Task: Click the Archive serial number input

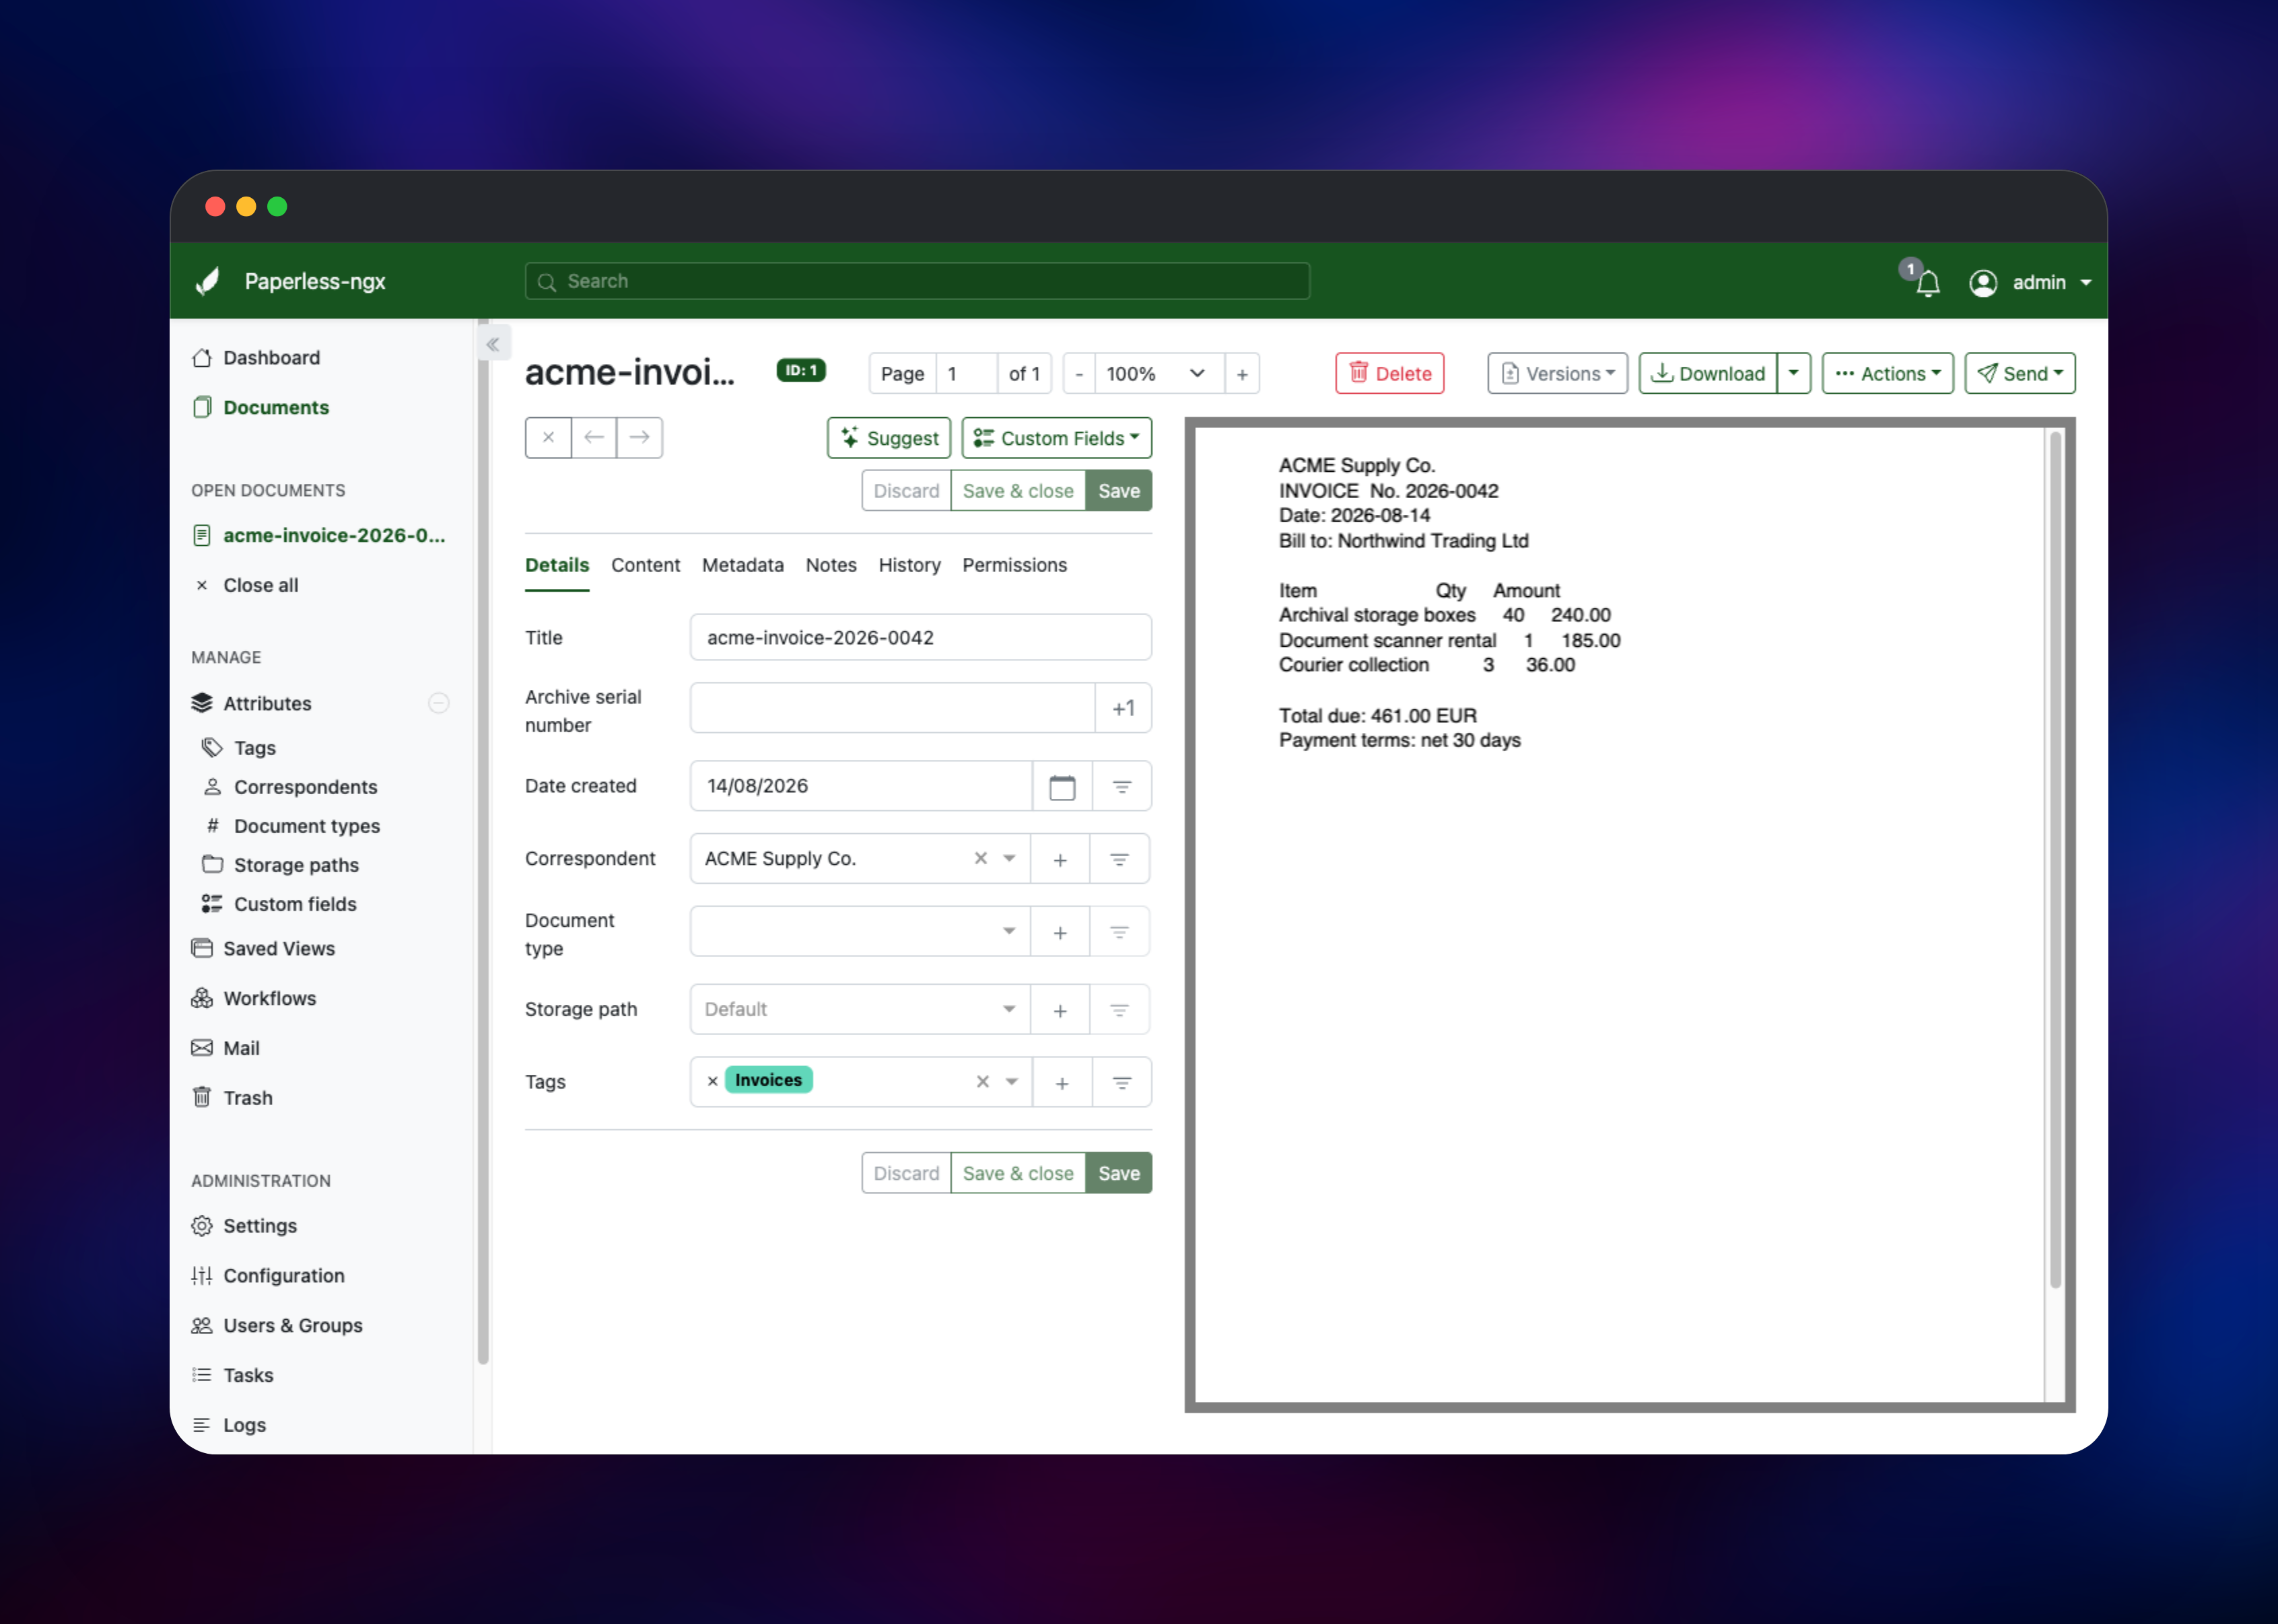Action: pos(892,709)
